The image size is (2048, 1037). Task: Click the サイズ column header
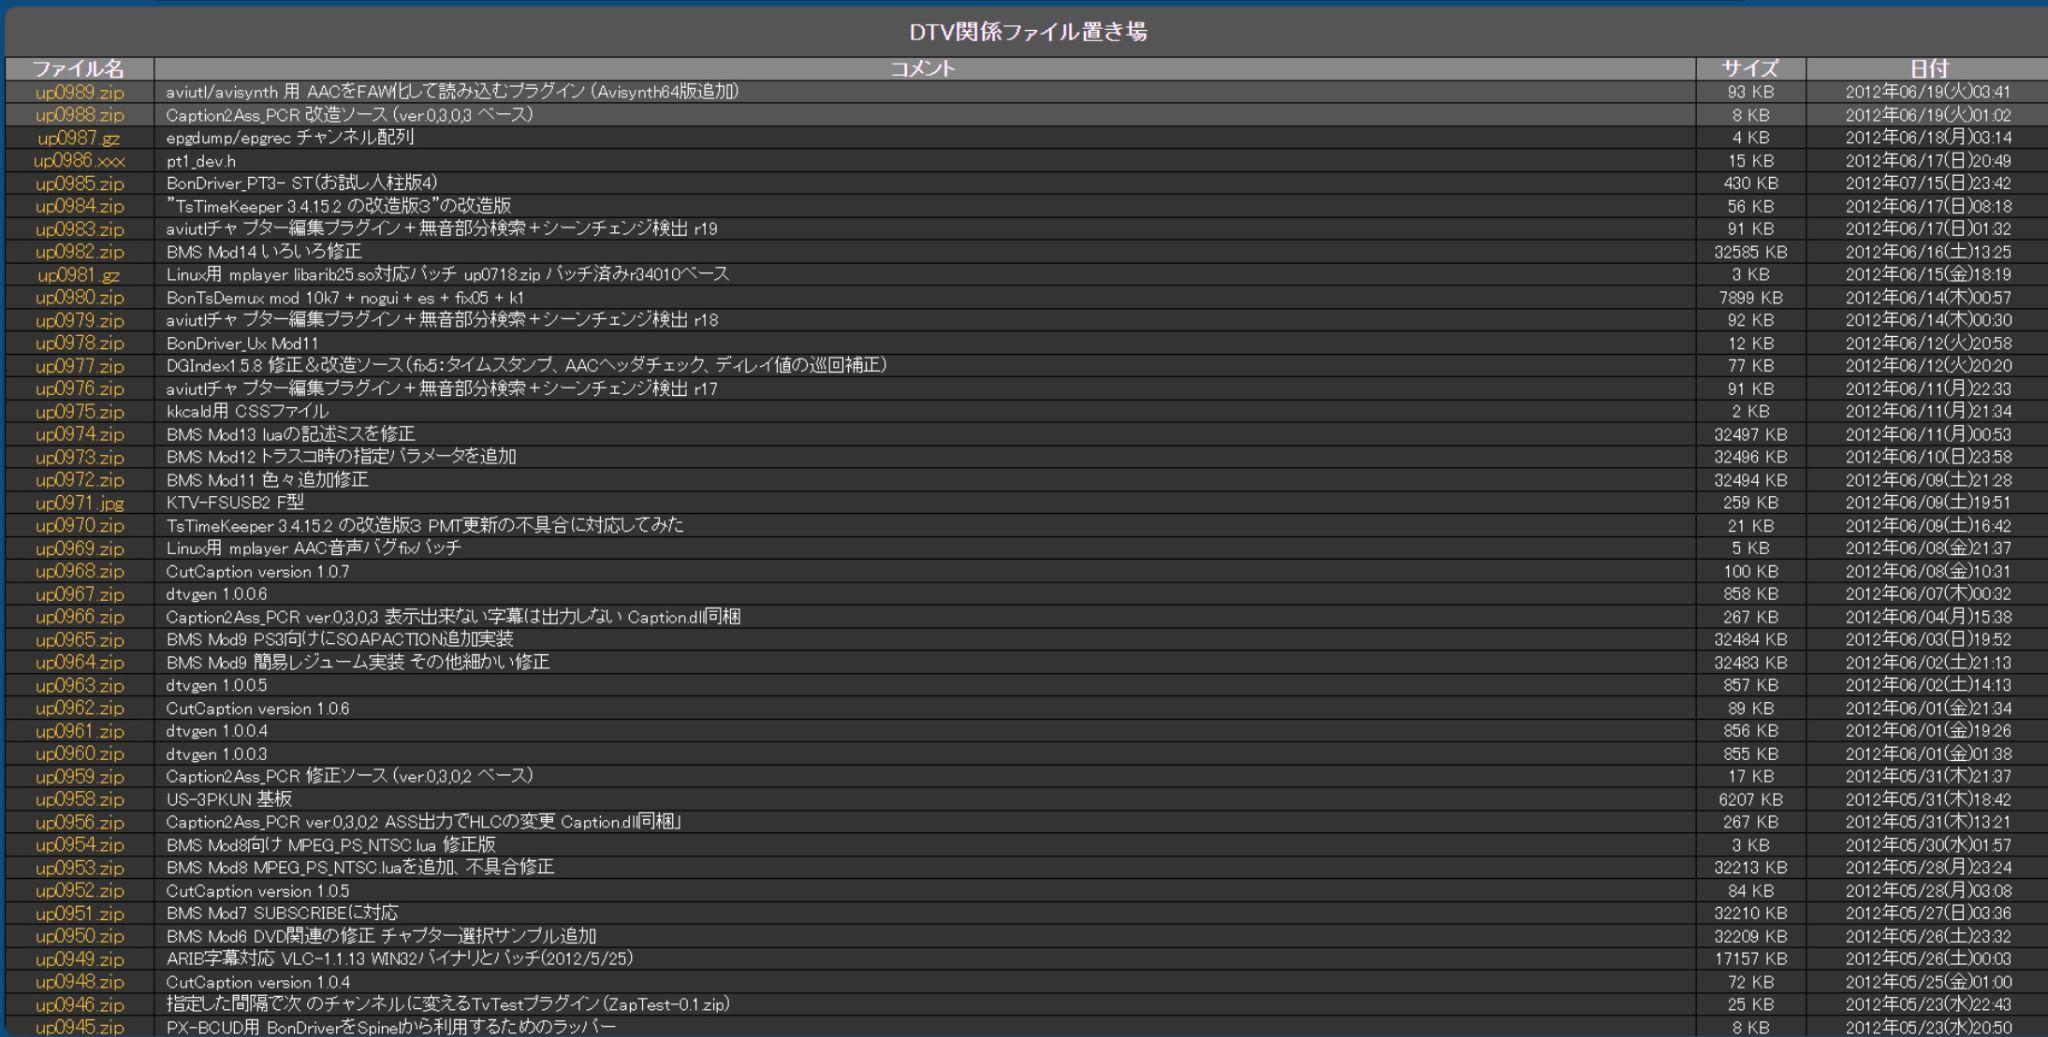coord(1750,69)
